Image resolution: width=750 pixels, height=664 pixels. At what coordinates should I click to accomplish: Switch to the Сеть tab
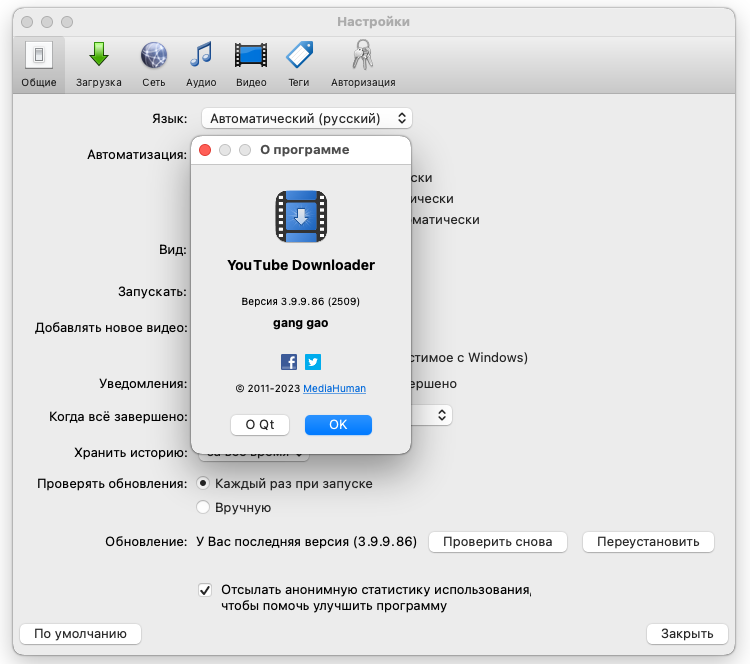pos(154,65)
